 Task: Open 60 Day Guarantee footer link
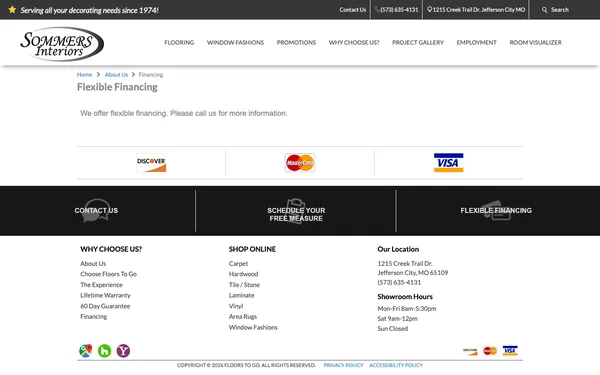click(x=105, y=306)
